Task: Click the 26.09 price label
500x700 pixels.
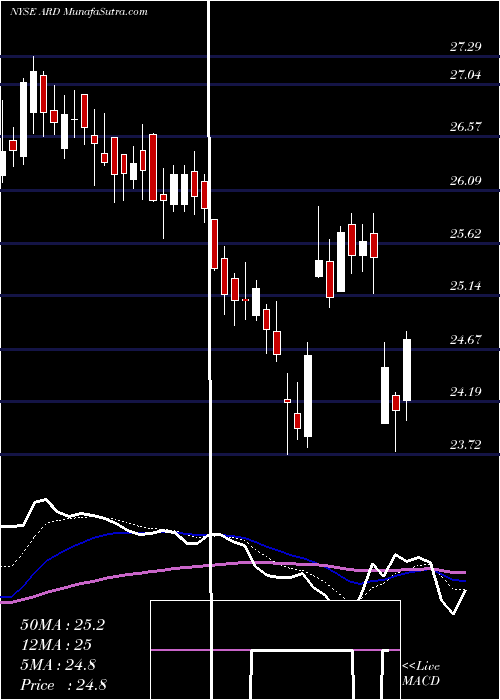Action: point(466,180)
